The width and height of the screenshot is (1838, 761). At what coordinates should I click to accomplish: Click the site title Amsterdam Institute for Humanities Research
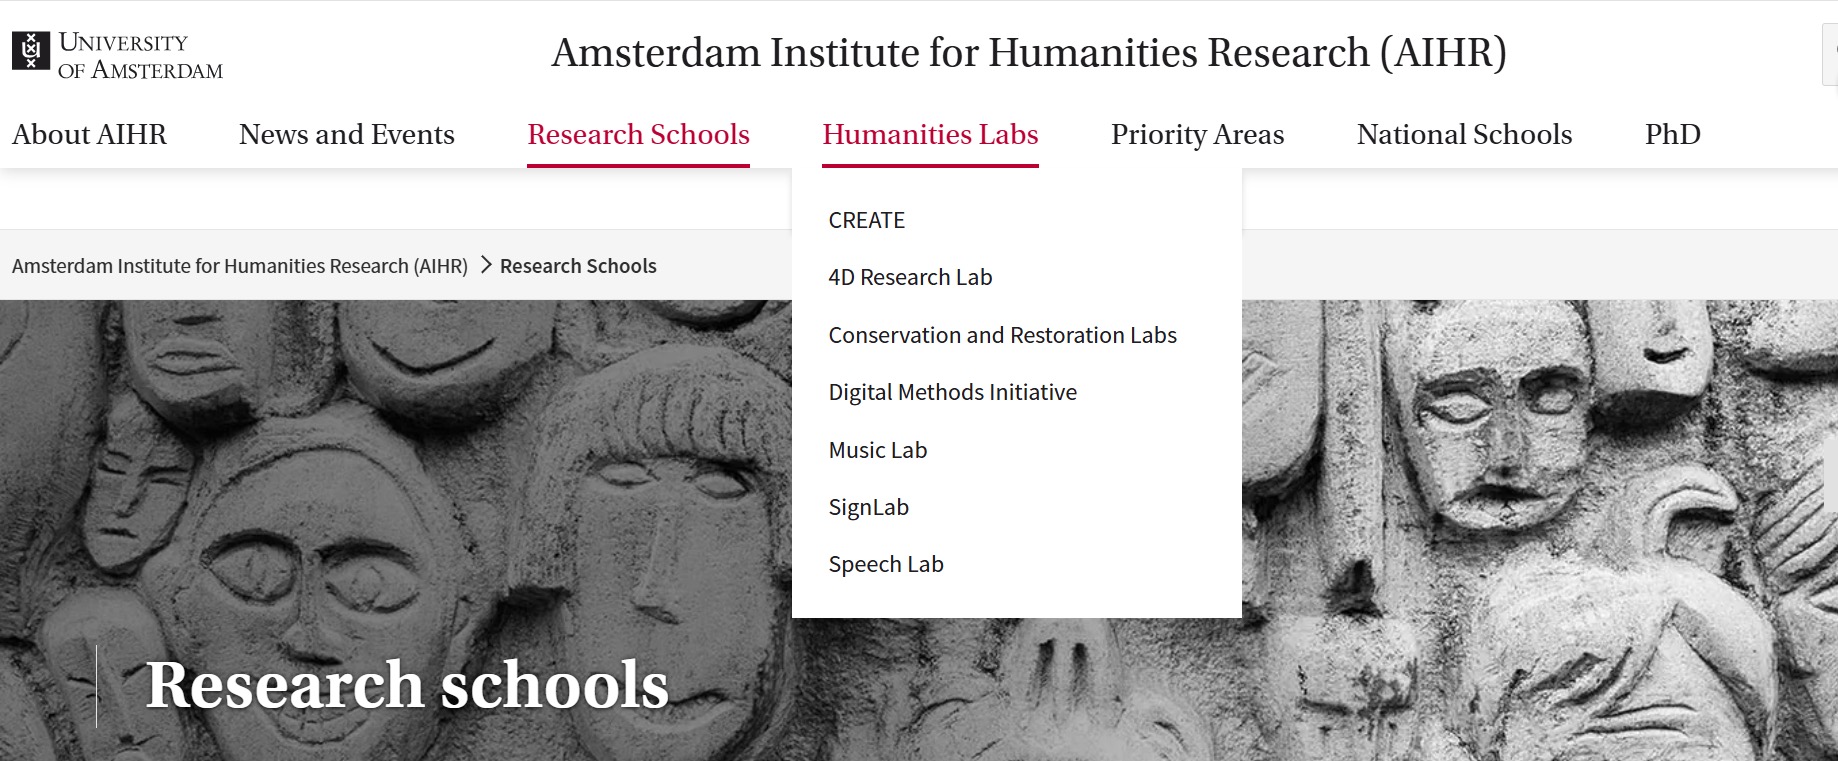pyautogui.click(x=1028, y=53)
